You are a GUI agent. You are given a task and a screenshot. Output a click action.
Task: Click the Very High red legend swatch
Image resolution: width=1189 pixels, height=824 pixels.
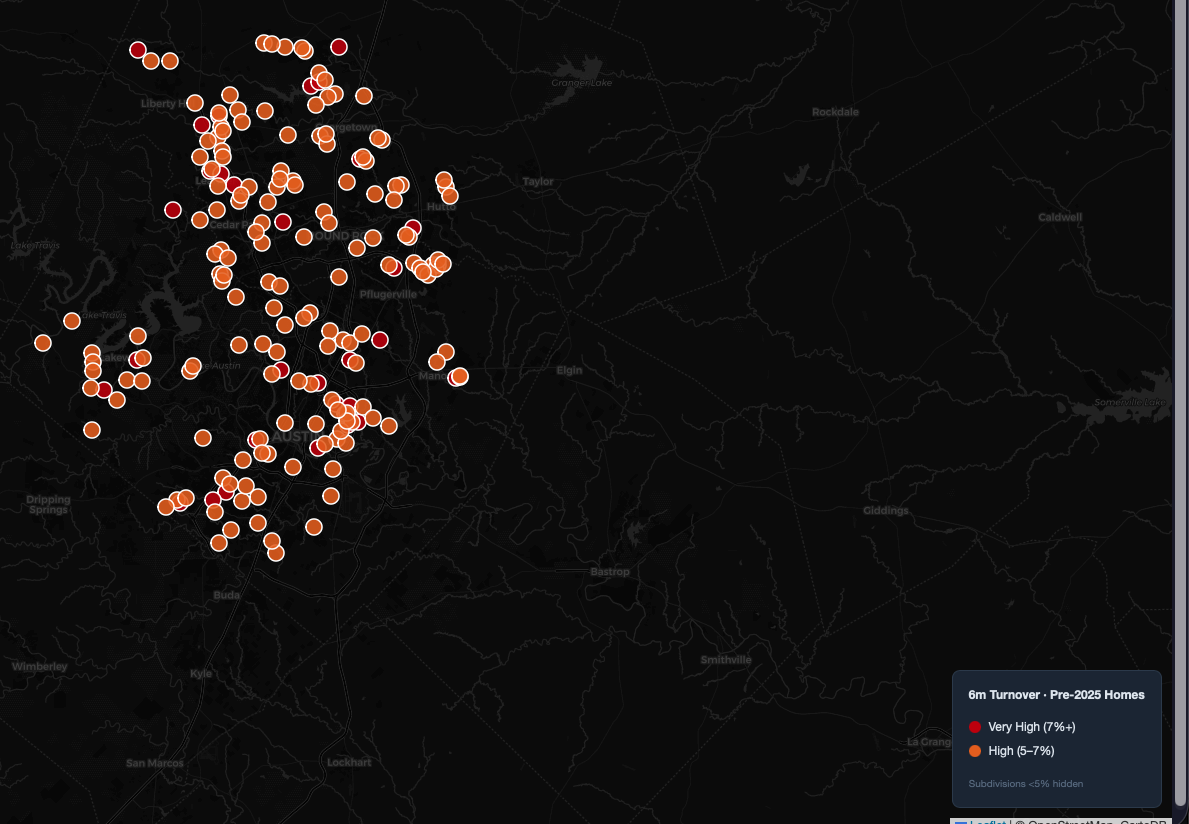coord(975,727)
